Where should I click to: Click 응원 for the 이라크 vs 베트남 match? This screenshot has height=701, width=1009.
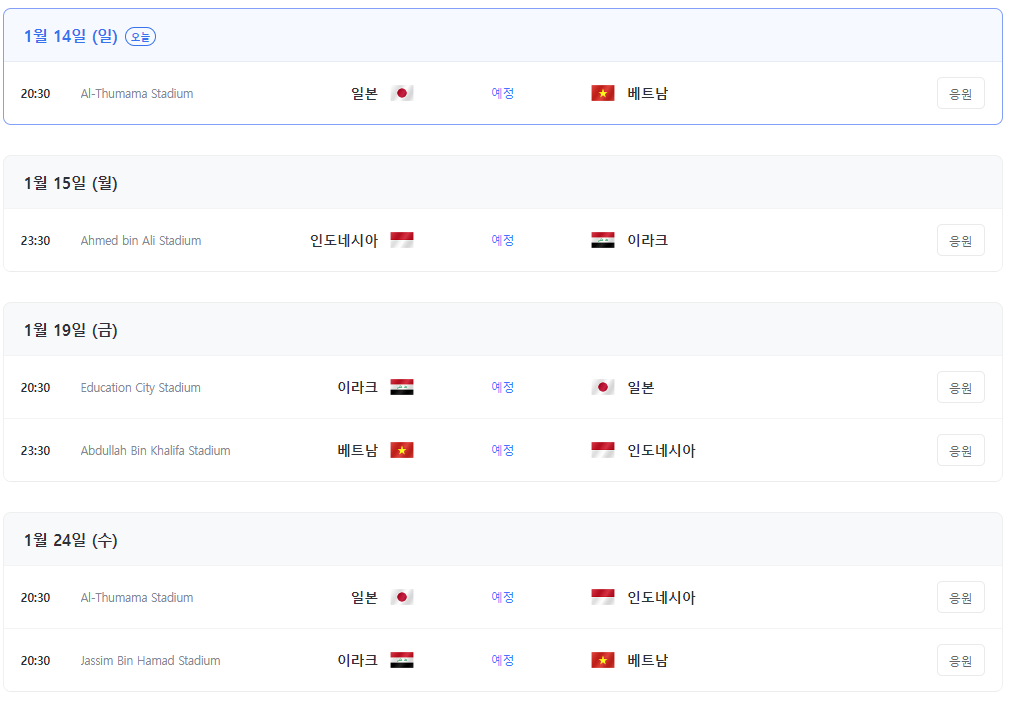point(959,660)
